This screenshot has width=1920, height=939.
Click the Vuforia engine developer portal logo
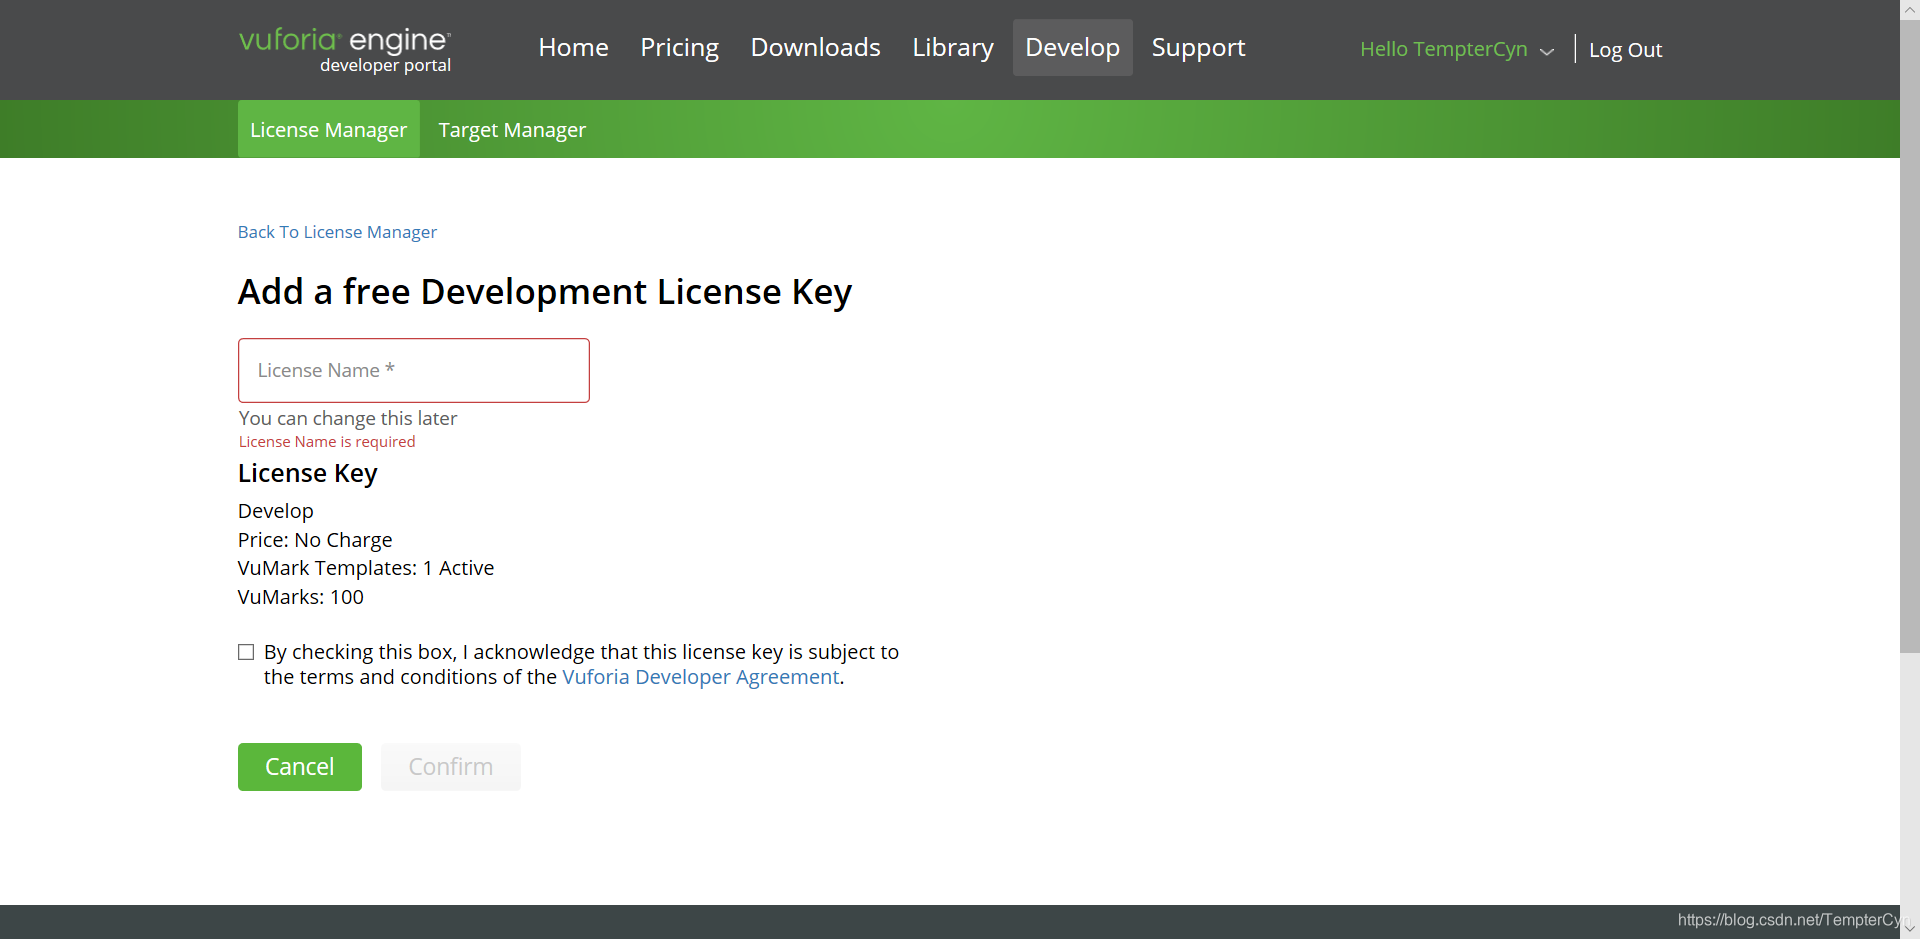pos(345,50)
